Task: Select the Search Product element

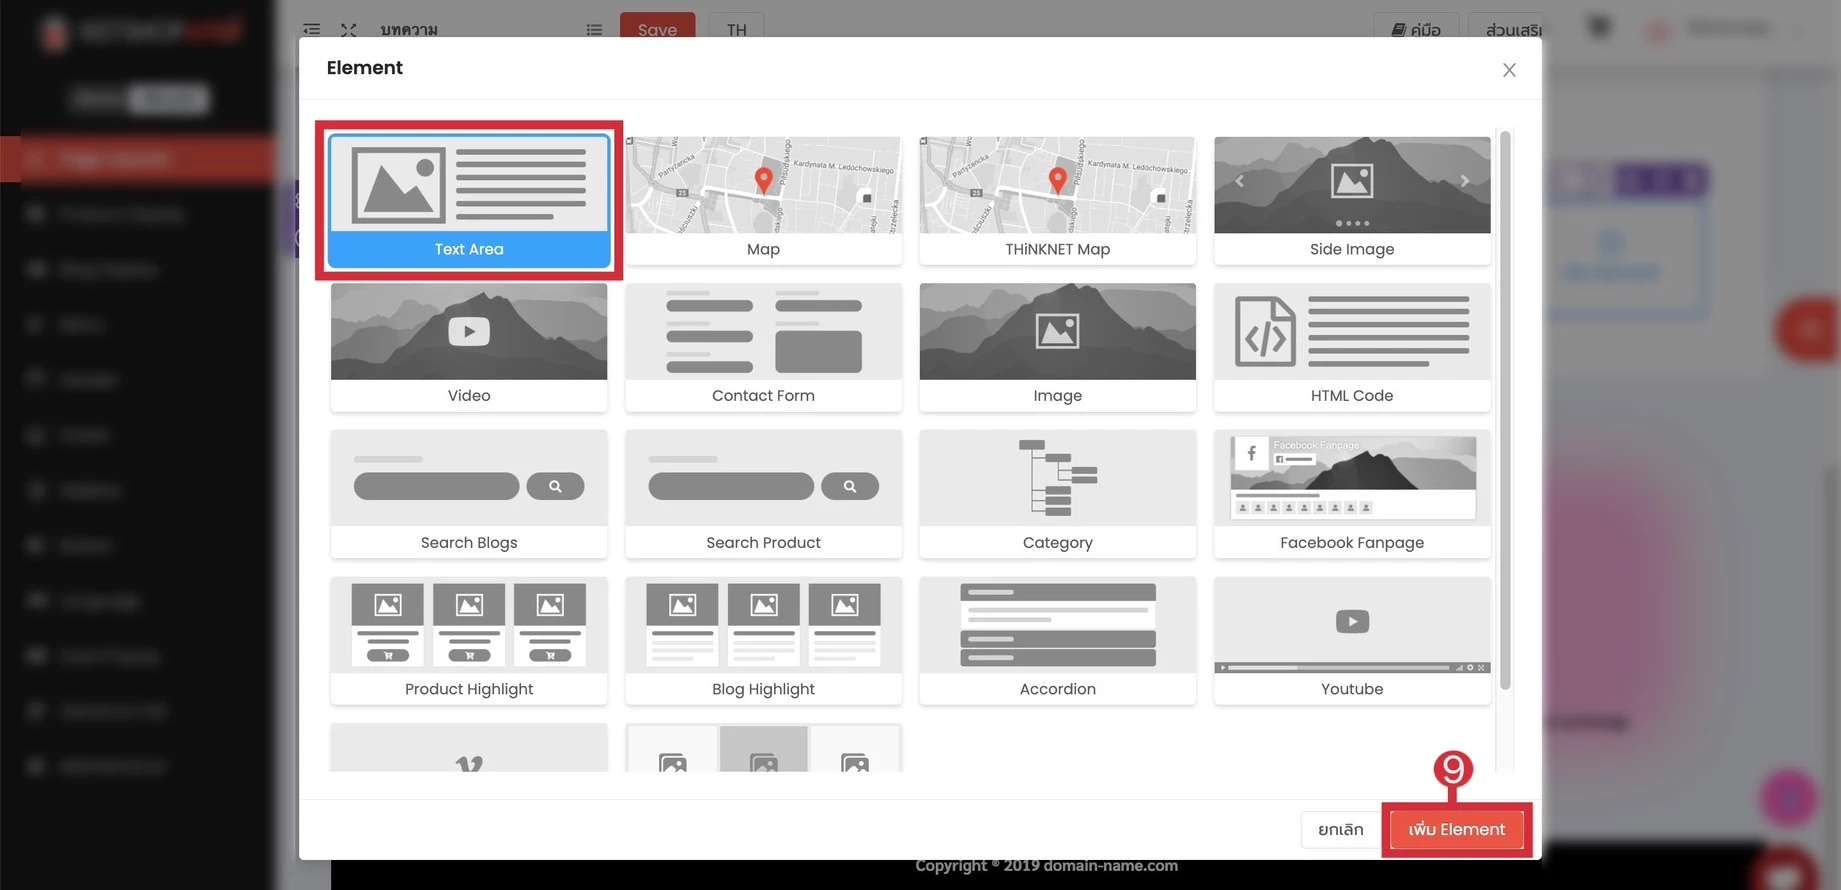Action: click(763, 494)
